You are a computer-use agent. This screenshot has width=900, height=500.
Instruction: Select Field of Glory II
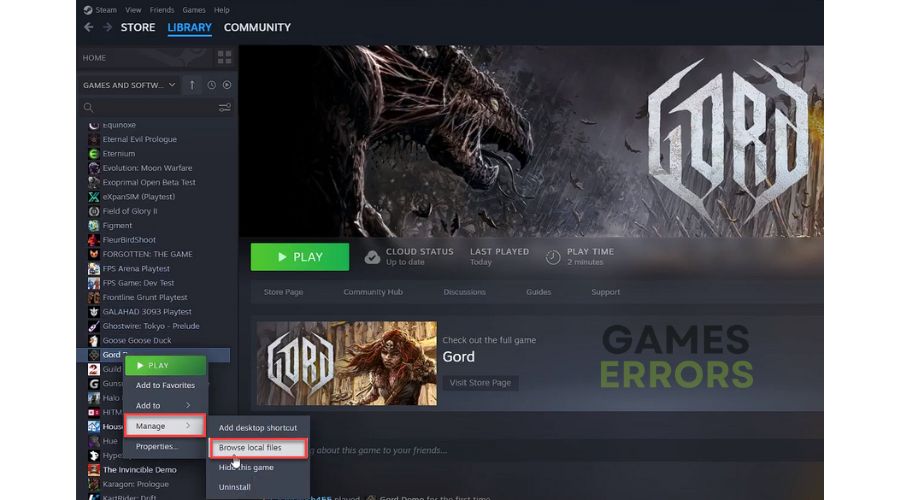click(x=130, y=211)
